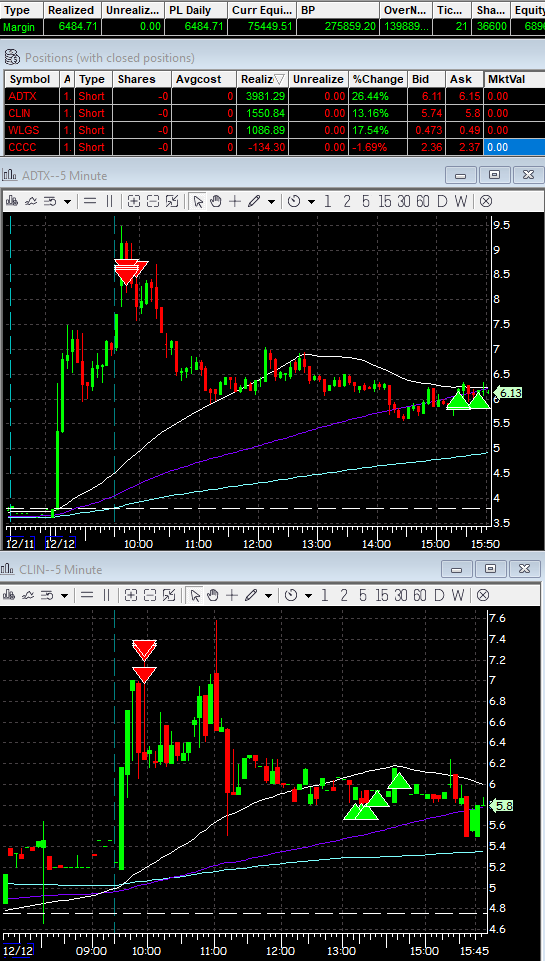Screen dimensions: 545x961
Task: Switch ADTX chart to Weekly (W)
Action: [461, 201]
